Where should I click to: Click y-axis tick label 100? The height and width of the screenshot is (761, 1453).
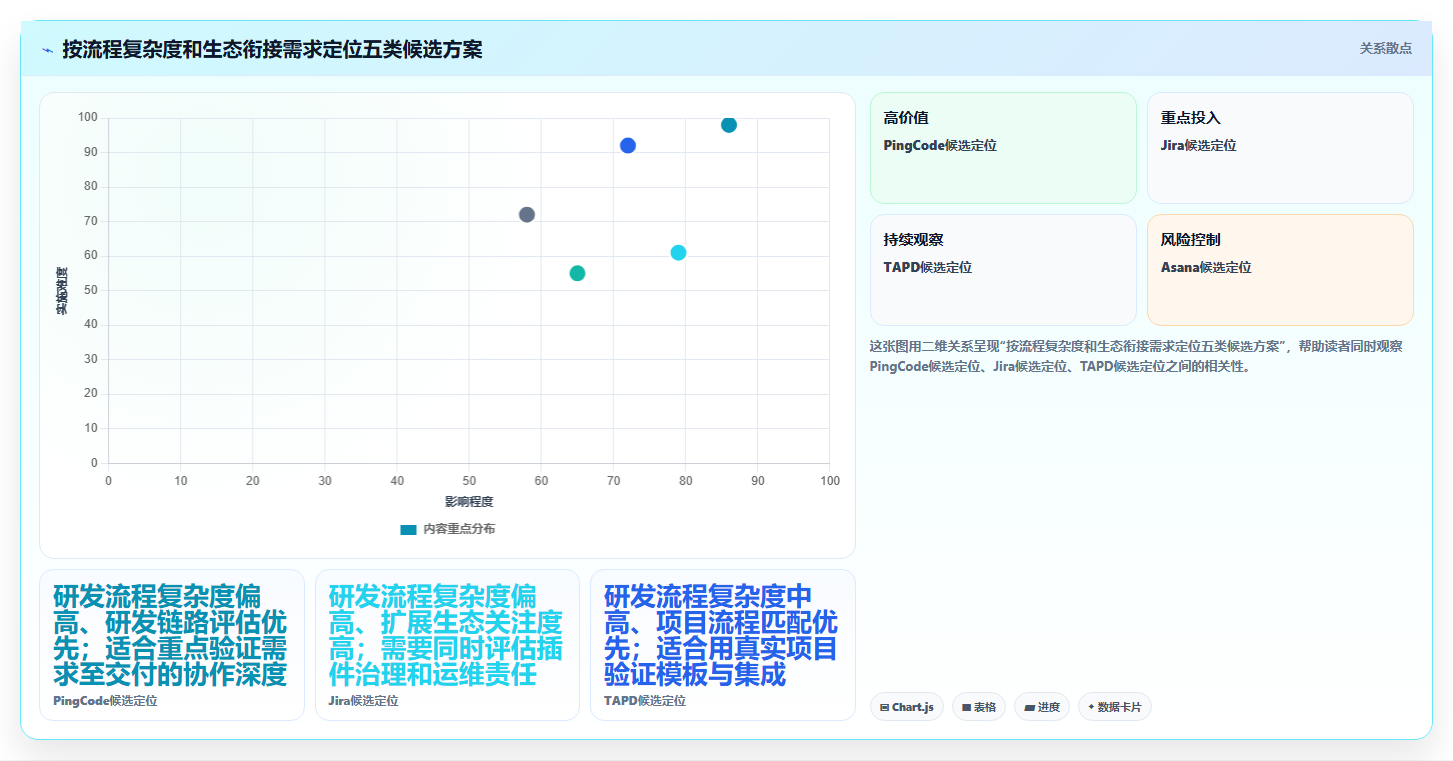click(x=88, y=118)
